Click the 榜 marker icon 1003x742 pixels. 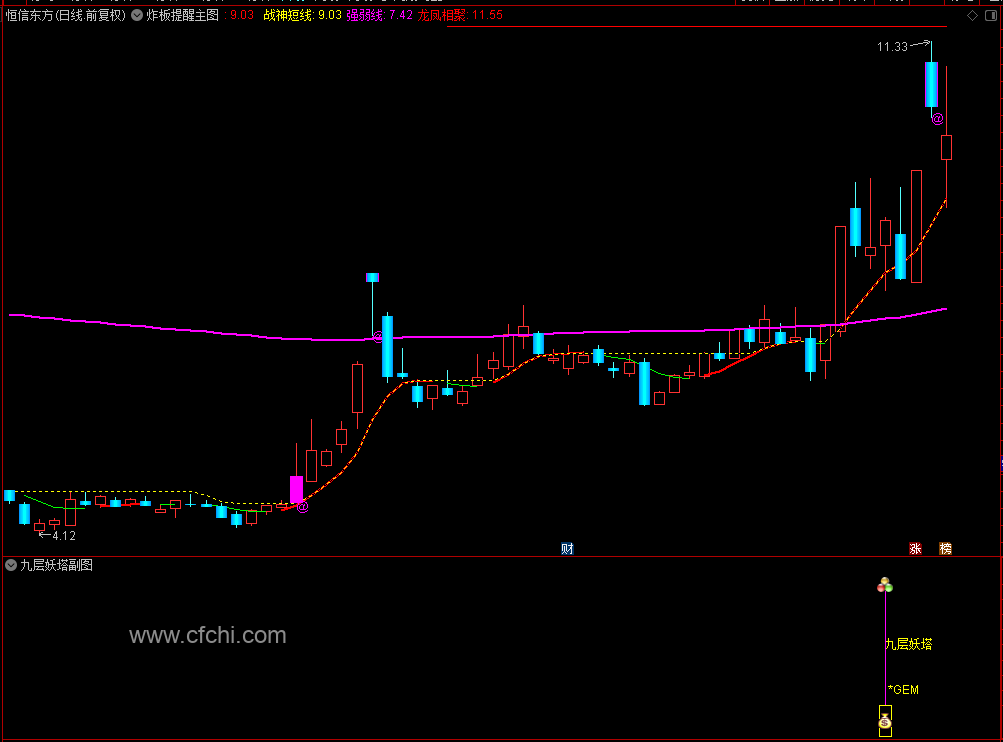pyautogui.click(x=945, y=548)
